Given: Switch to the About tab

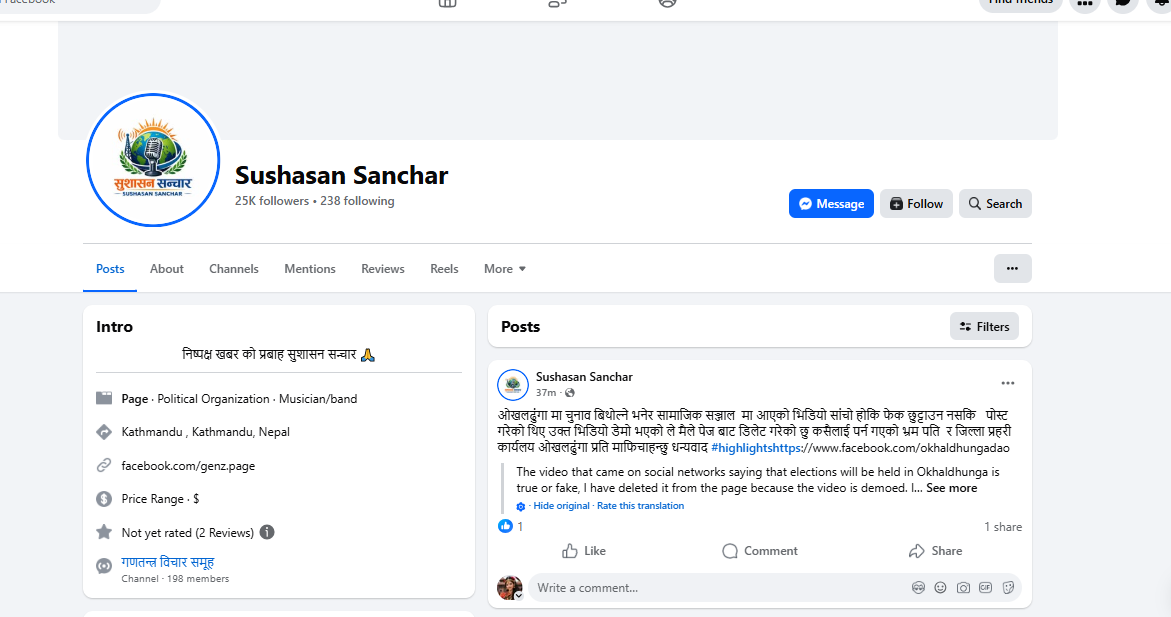Looking at the screenshot, I should coord(167,269).
